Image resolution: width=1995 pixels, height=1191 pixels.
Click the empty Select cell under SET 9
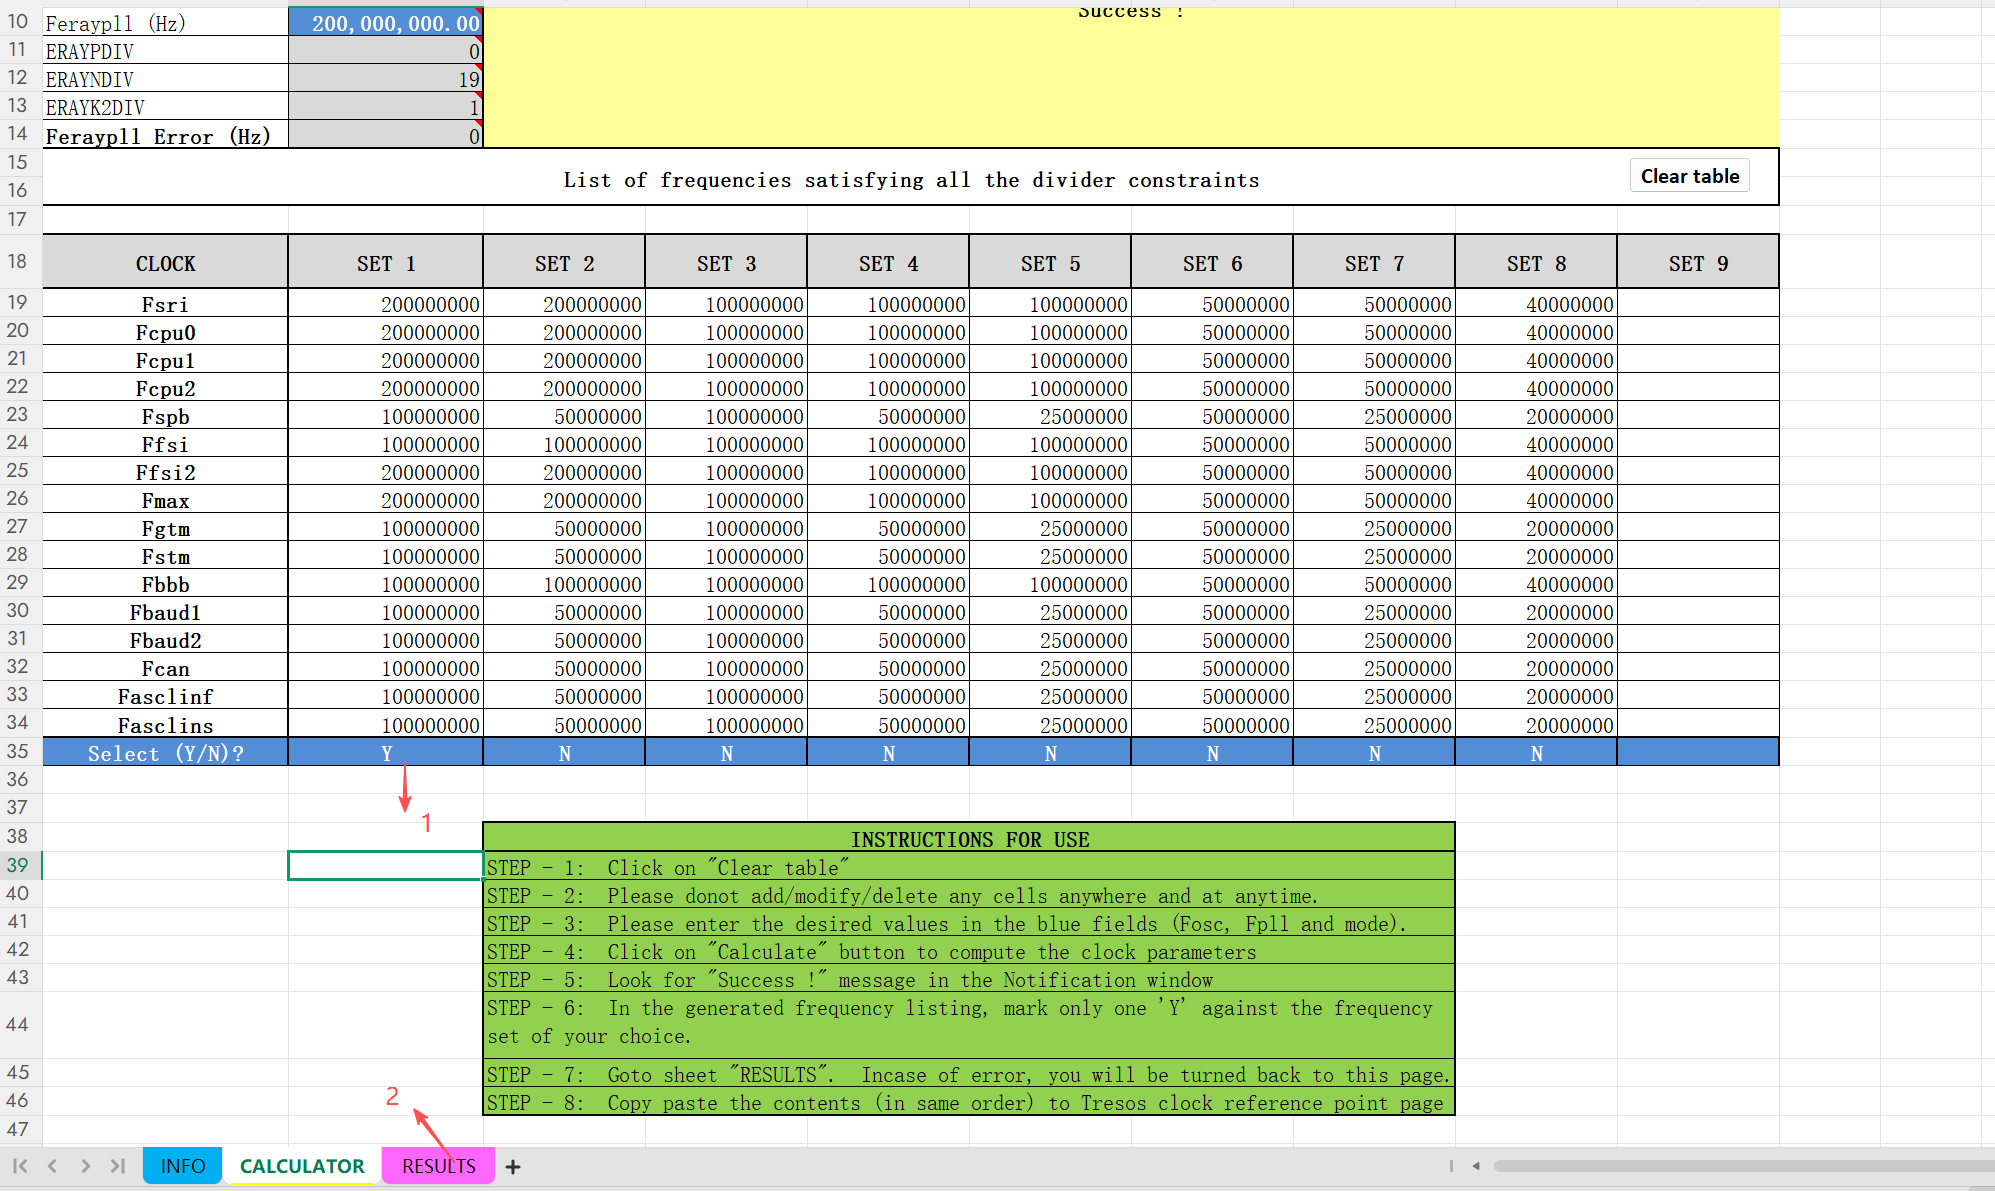click(1698, 753)
